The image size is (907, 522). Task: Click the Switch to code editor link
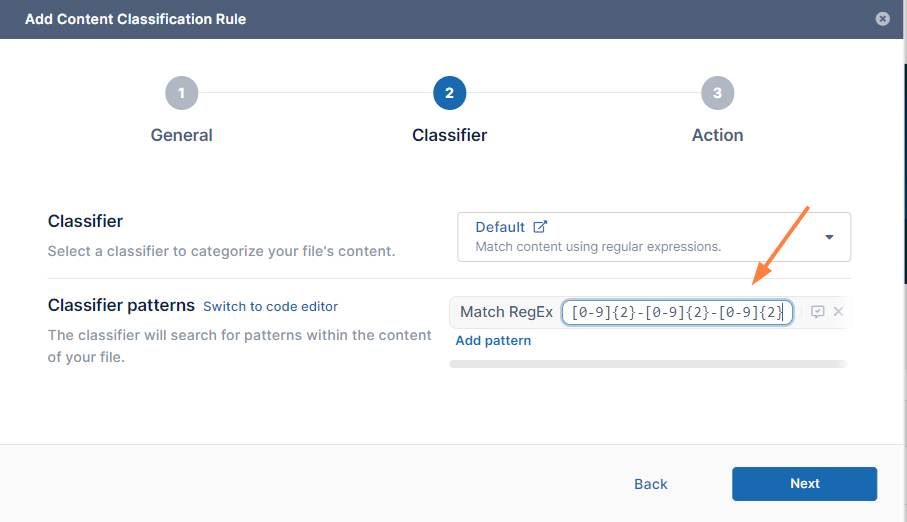point(270,307)
